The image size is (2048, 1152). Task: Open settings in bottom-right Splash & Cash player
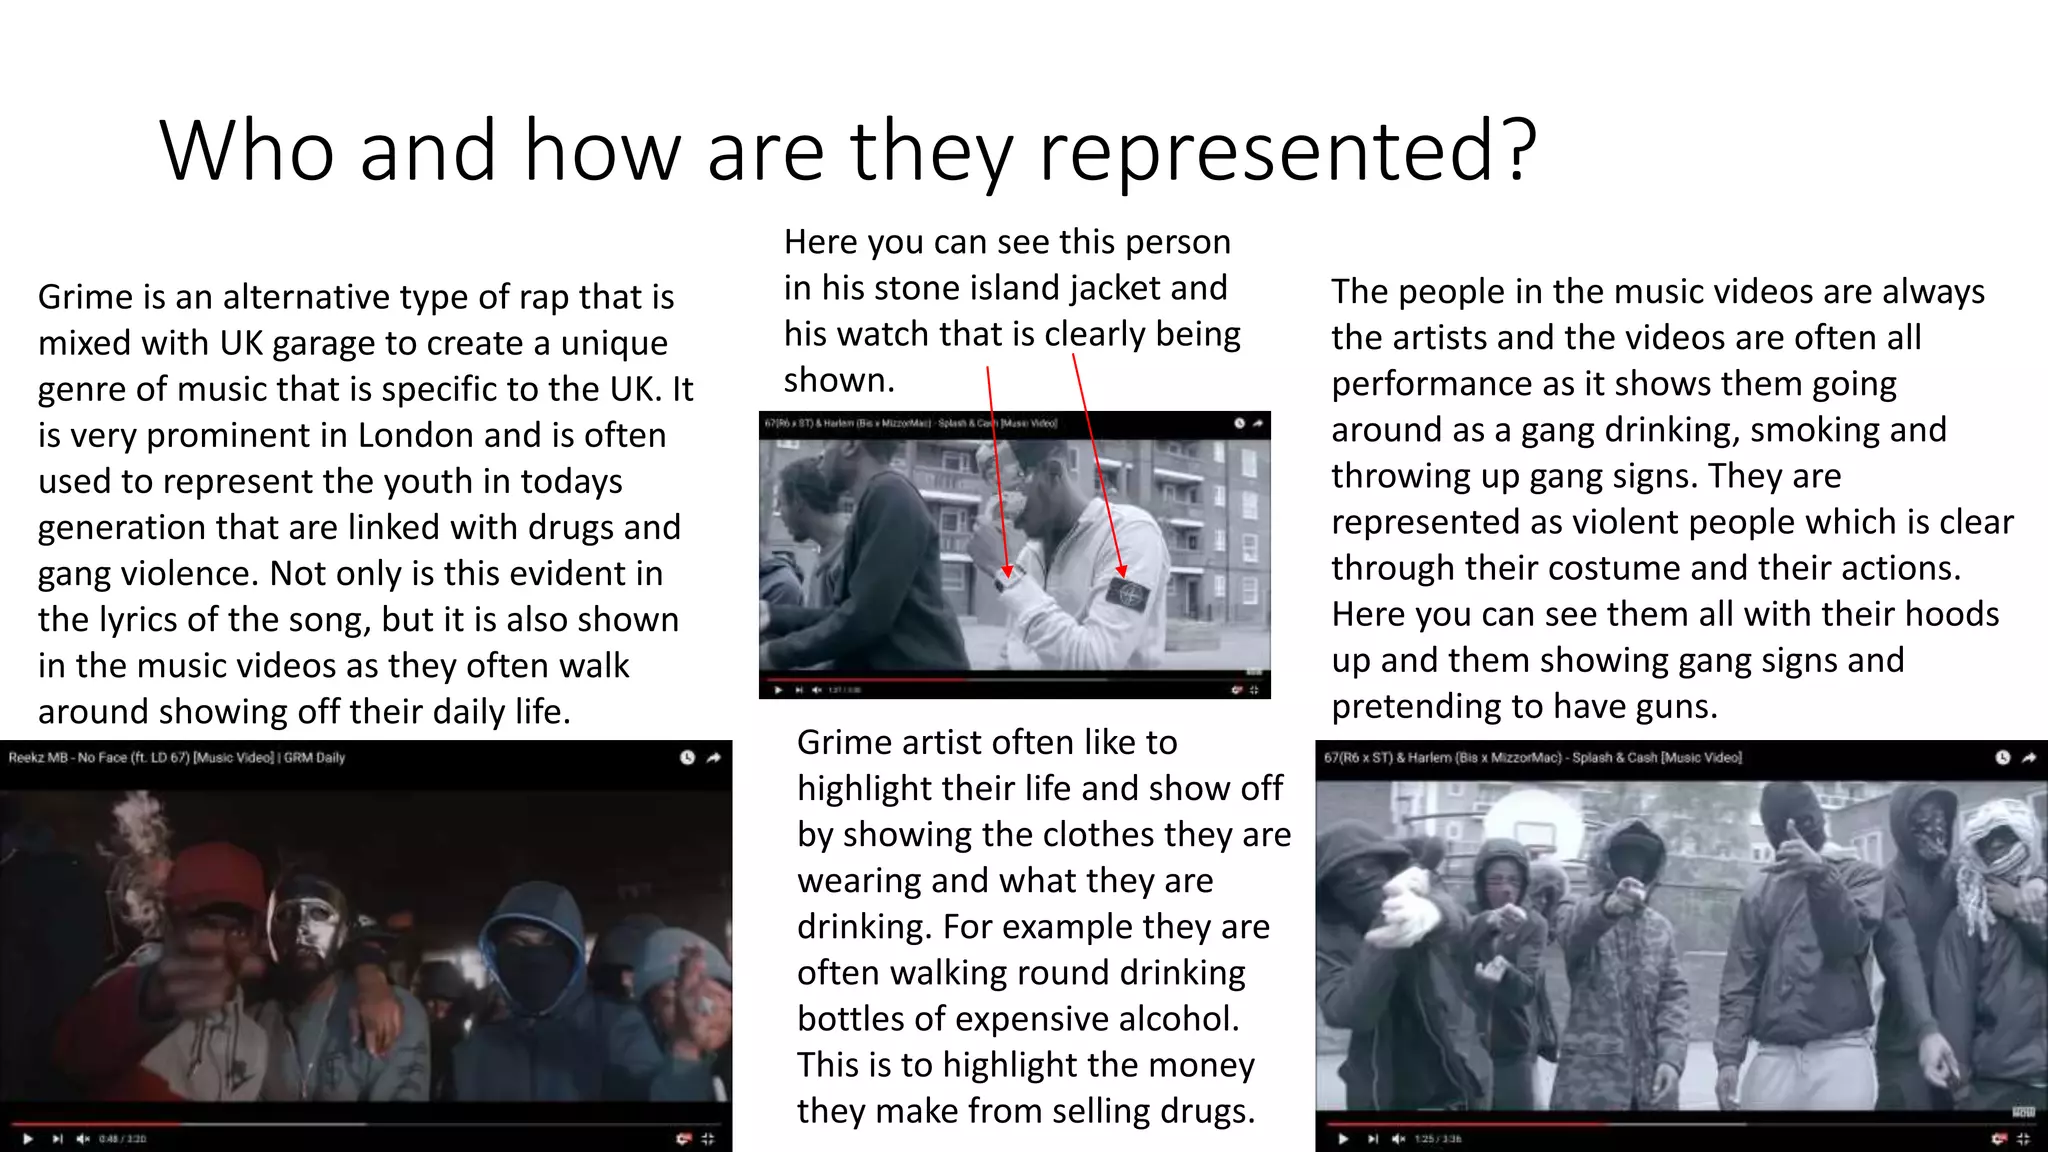(x=1998, y=1139)
